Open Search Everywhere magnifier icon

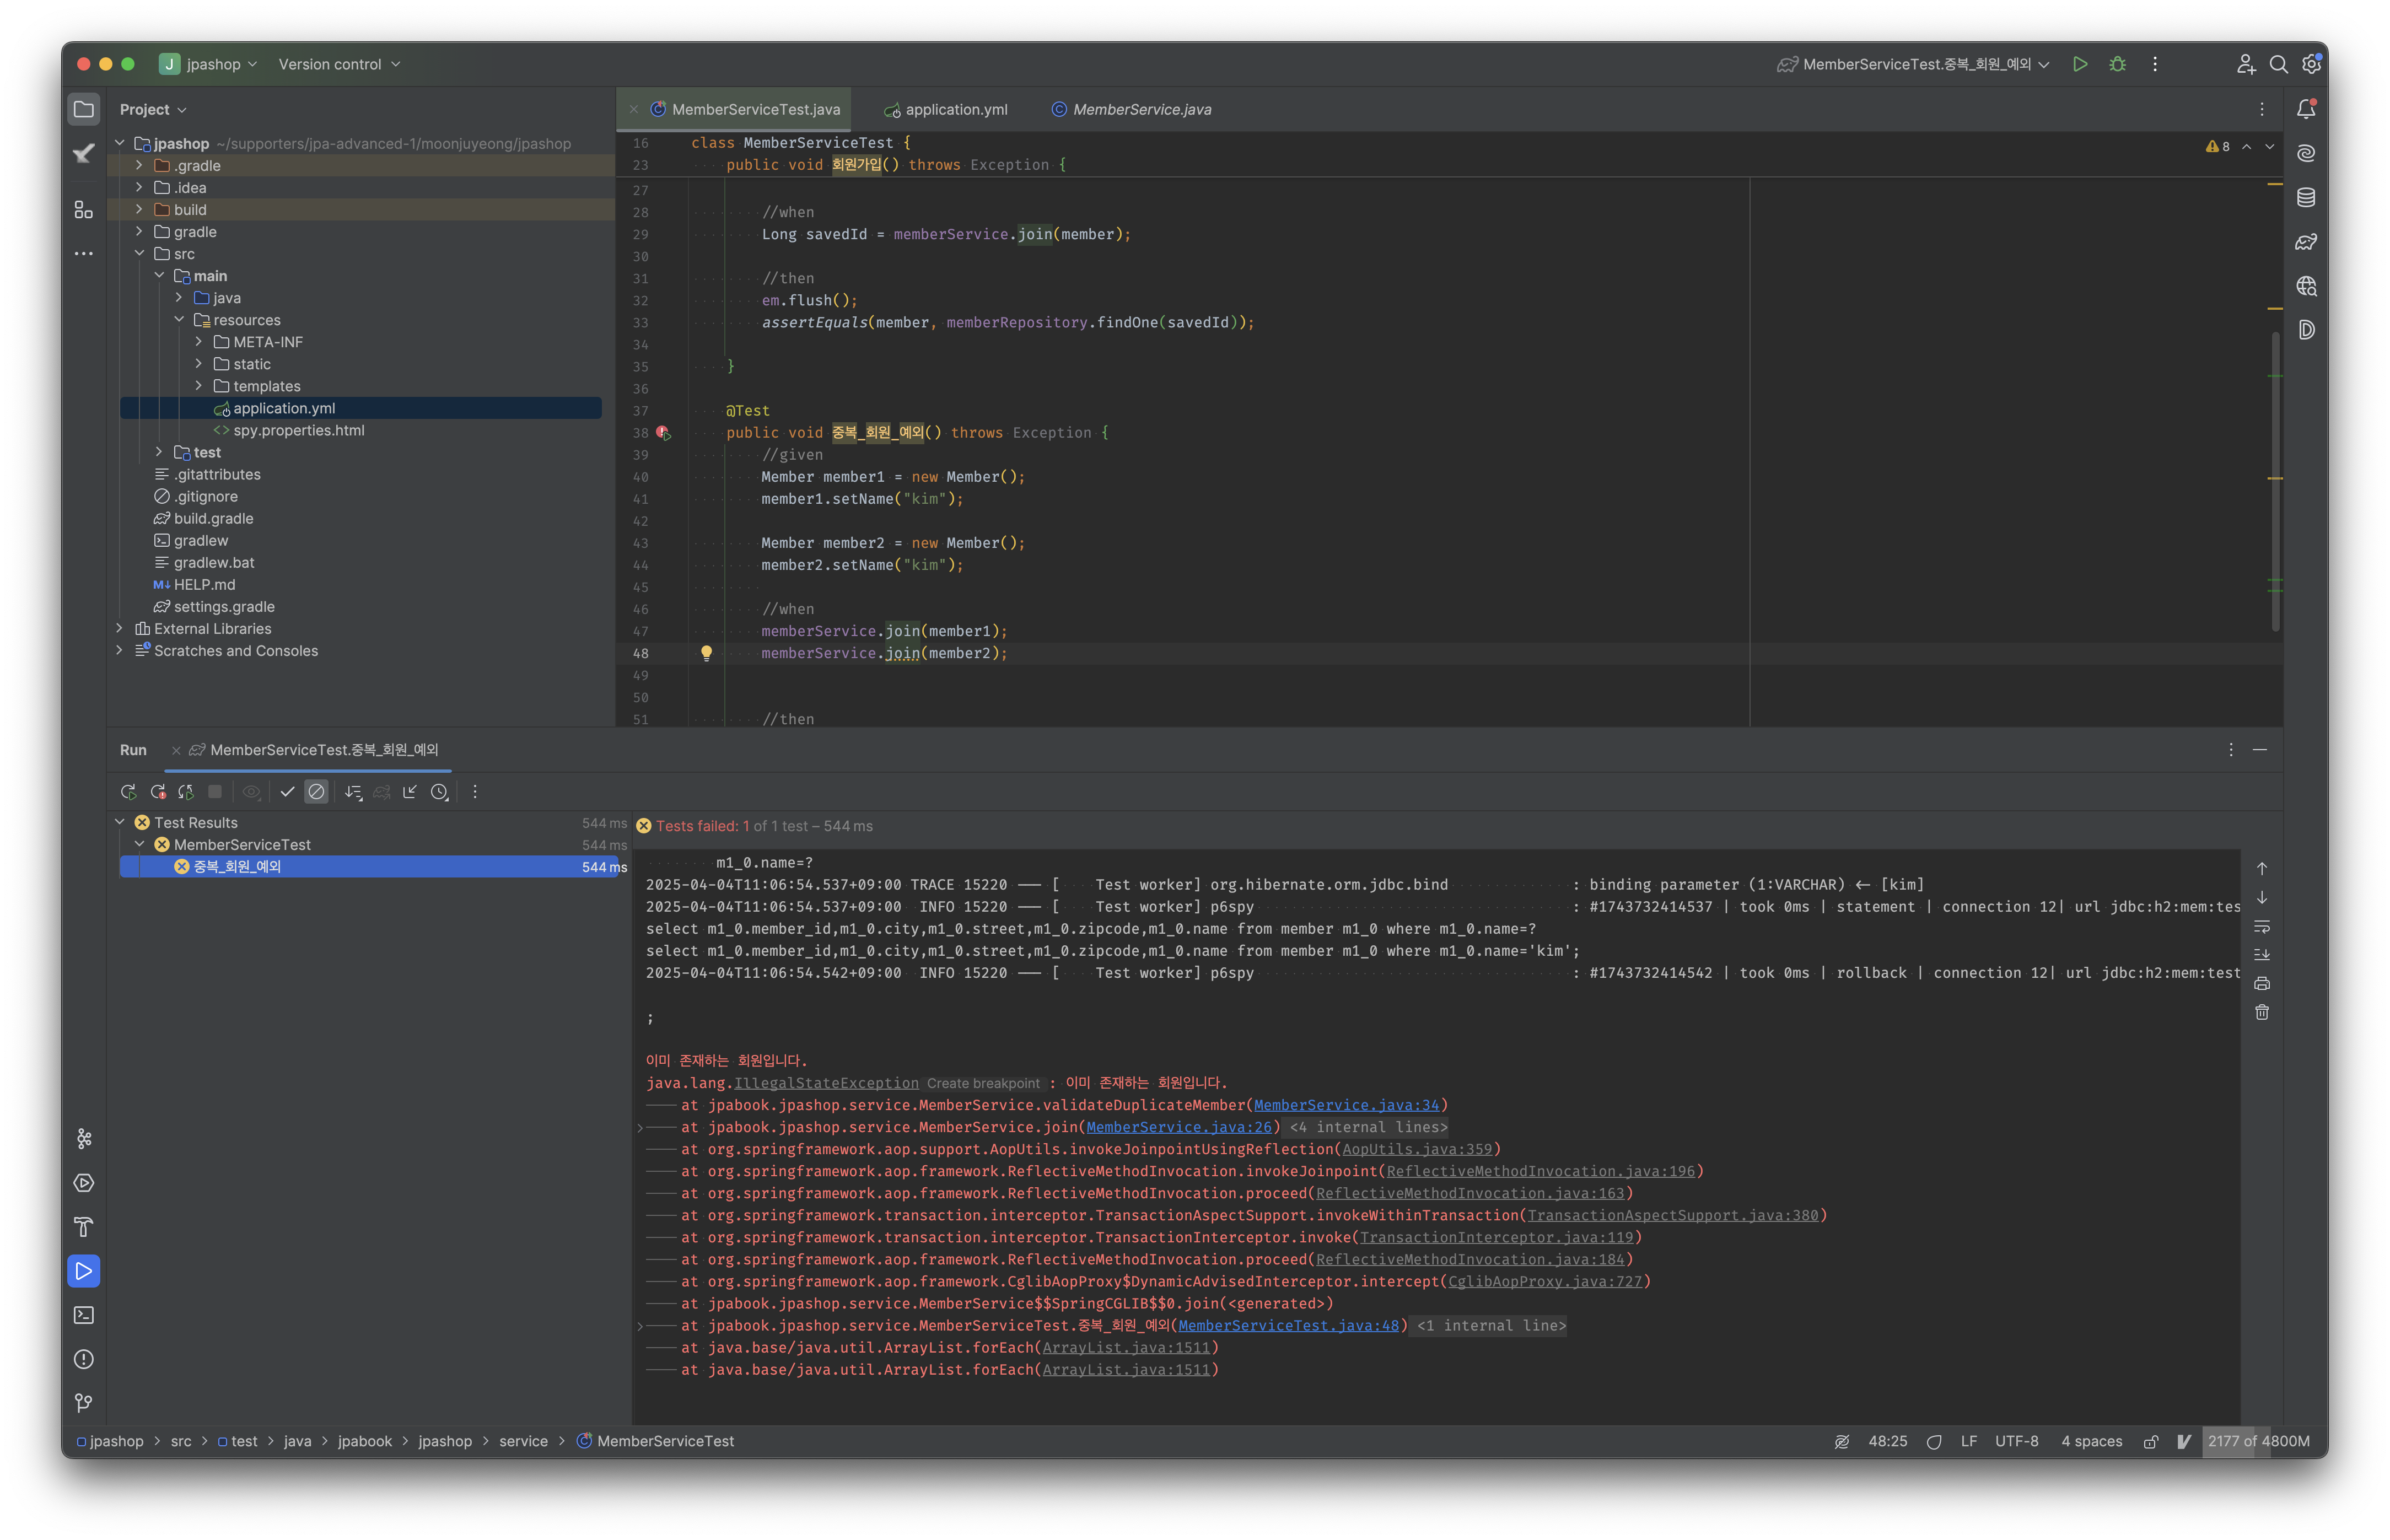pos(2279,64)
